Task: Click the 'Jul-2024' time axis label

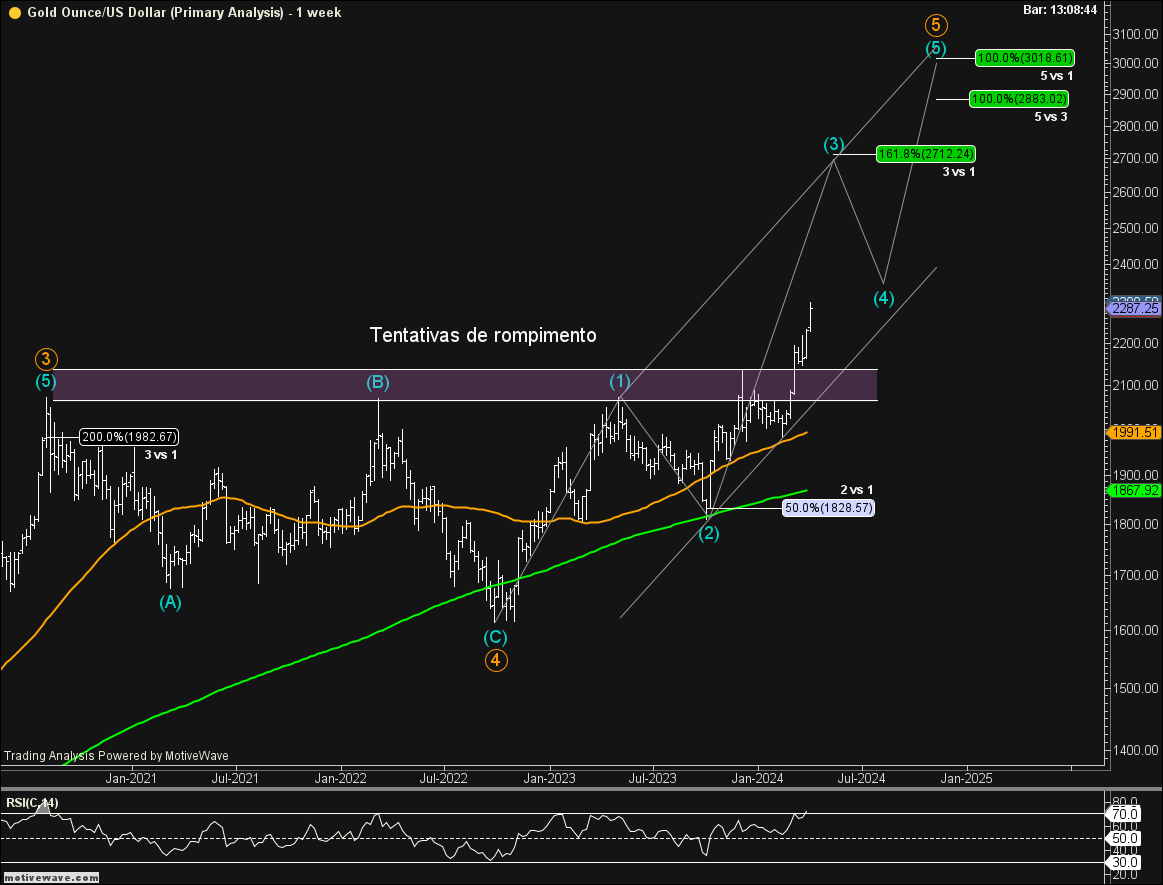Action: pos(862,778)
